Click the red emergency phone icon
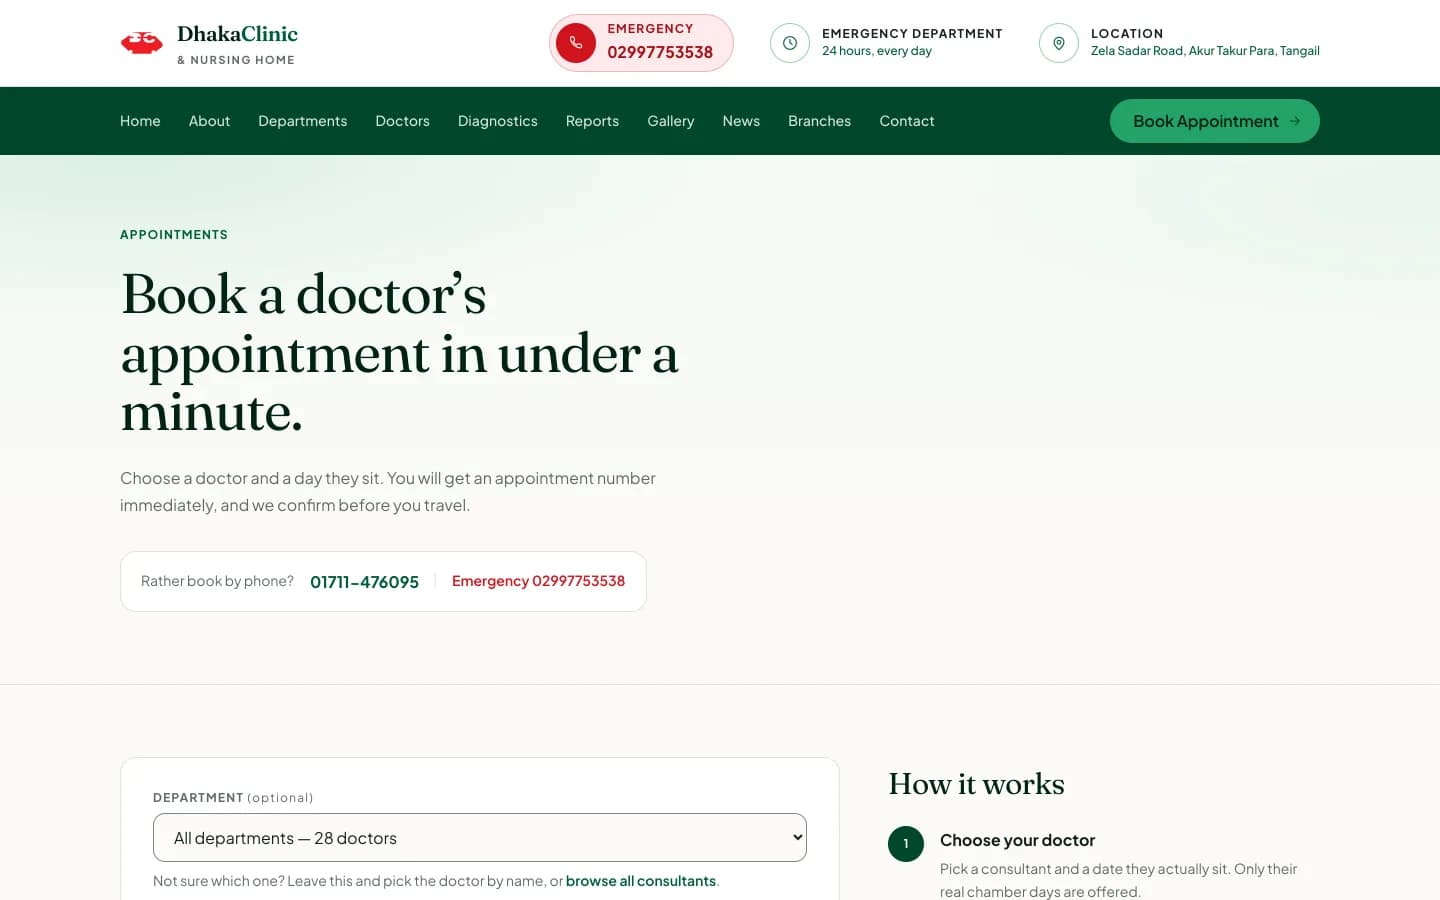The height and width of the screenshot is (900, 1440). click(x=576, y=43)
